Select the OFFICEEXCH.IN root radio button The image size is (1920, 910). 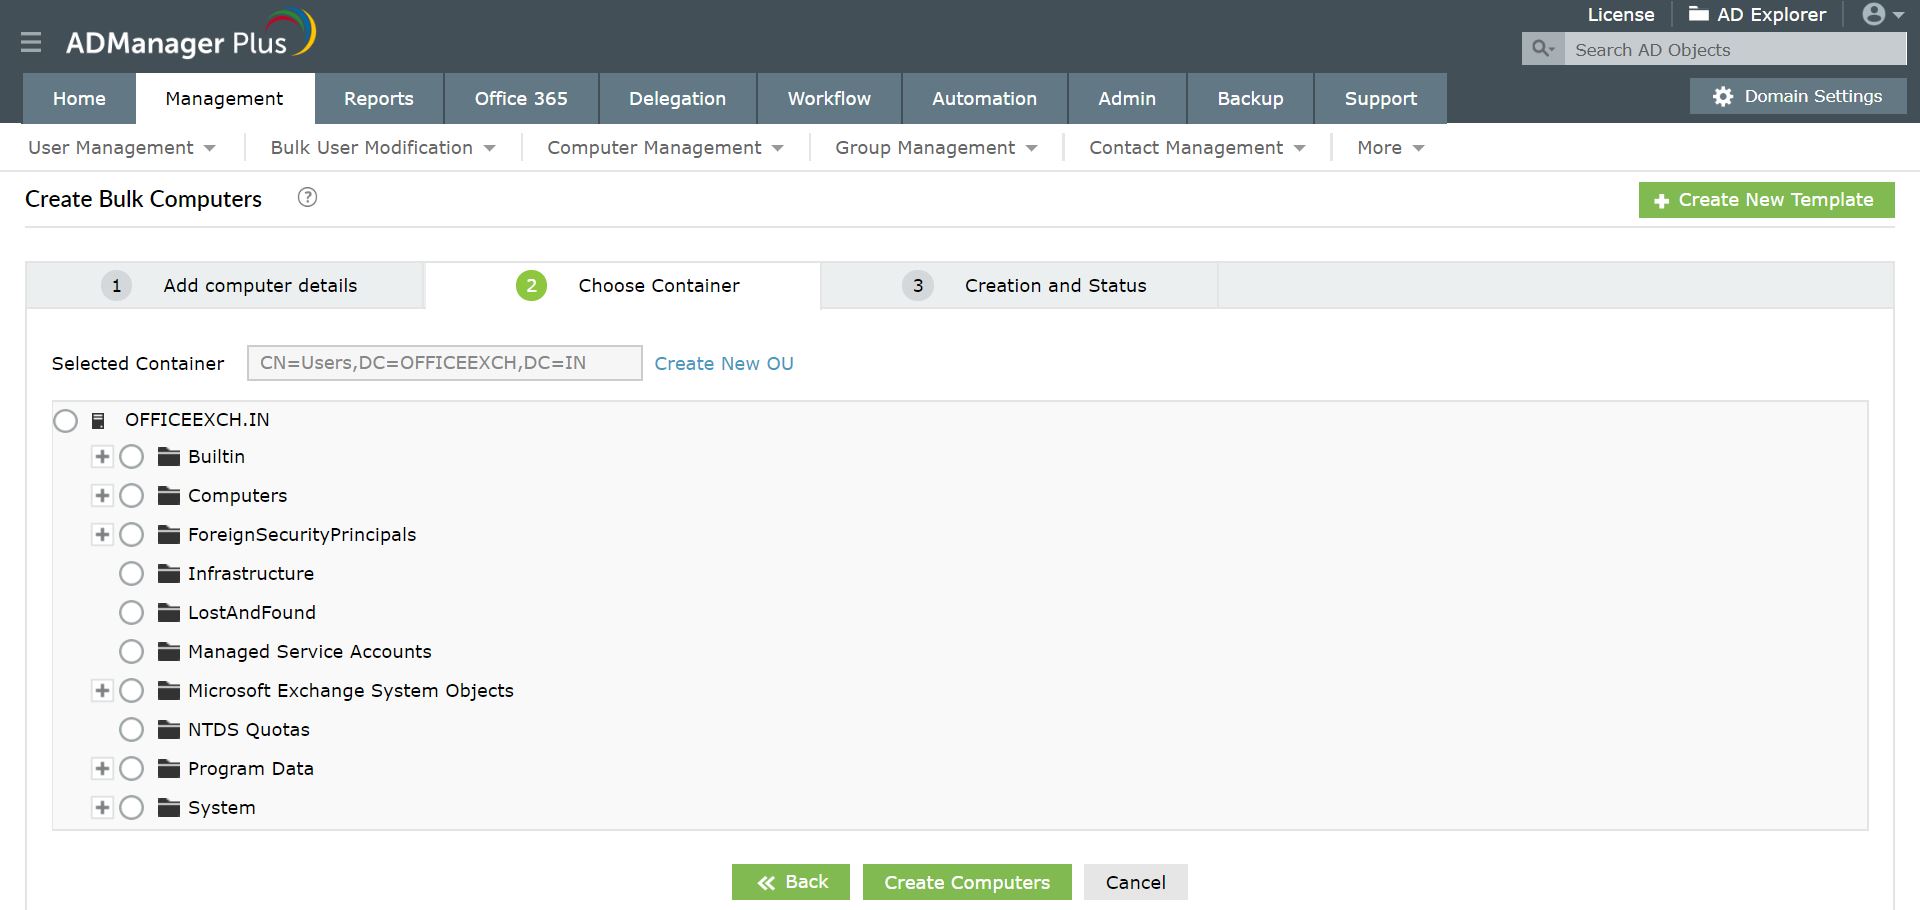tap(65, 420)
